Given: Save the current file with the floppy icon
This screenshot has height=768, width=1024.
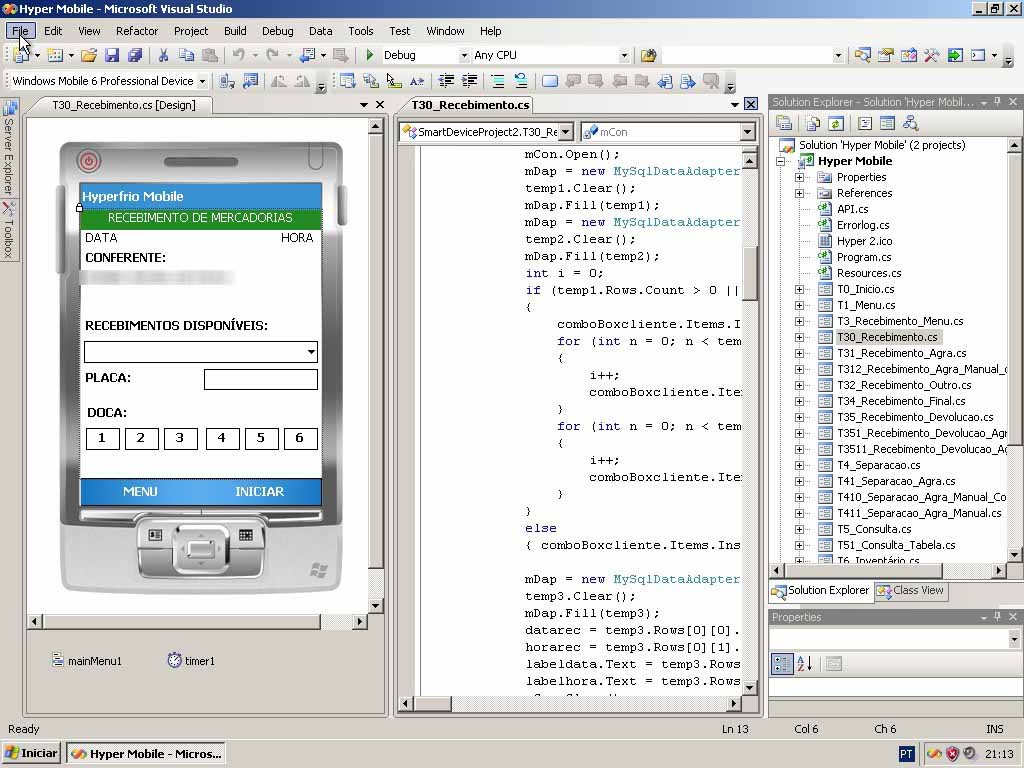Looking at the screenshot, I should coord(112,56).
